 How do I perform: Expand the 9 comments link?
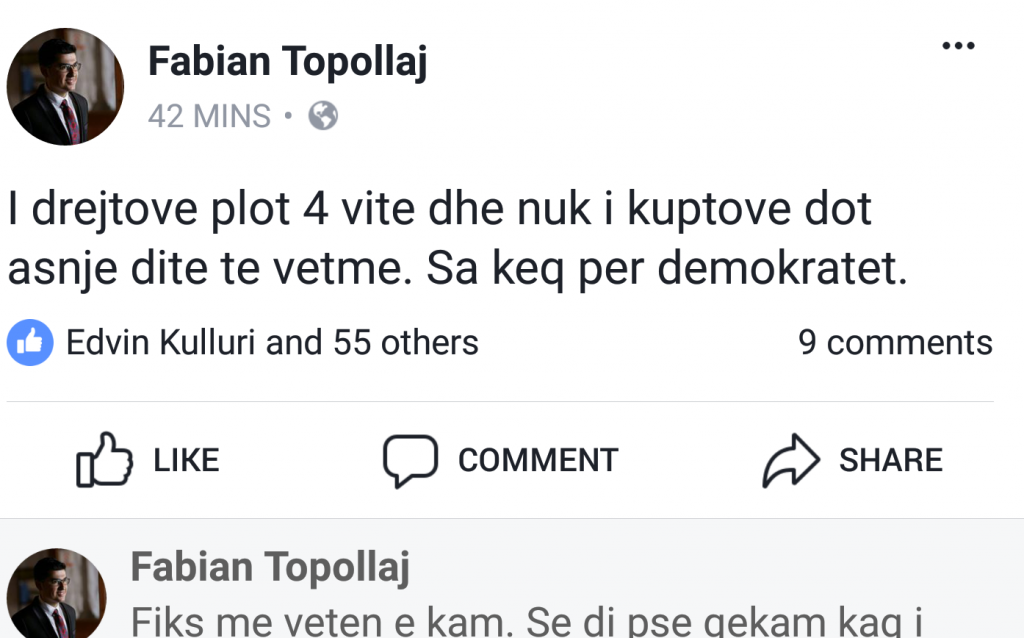click(x=894, y=343)
